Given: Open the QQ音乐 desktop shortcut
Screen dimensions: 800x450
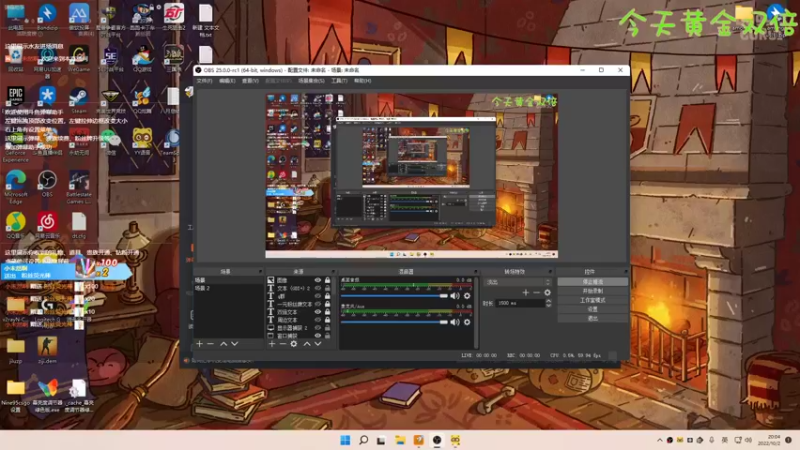Looking at the screenshot, I should 15,226.
